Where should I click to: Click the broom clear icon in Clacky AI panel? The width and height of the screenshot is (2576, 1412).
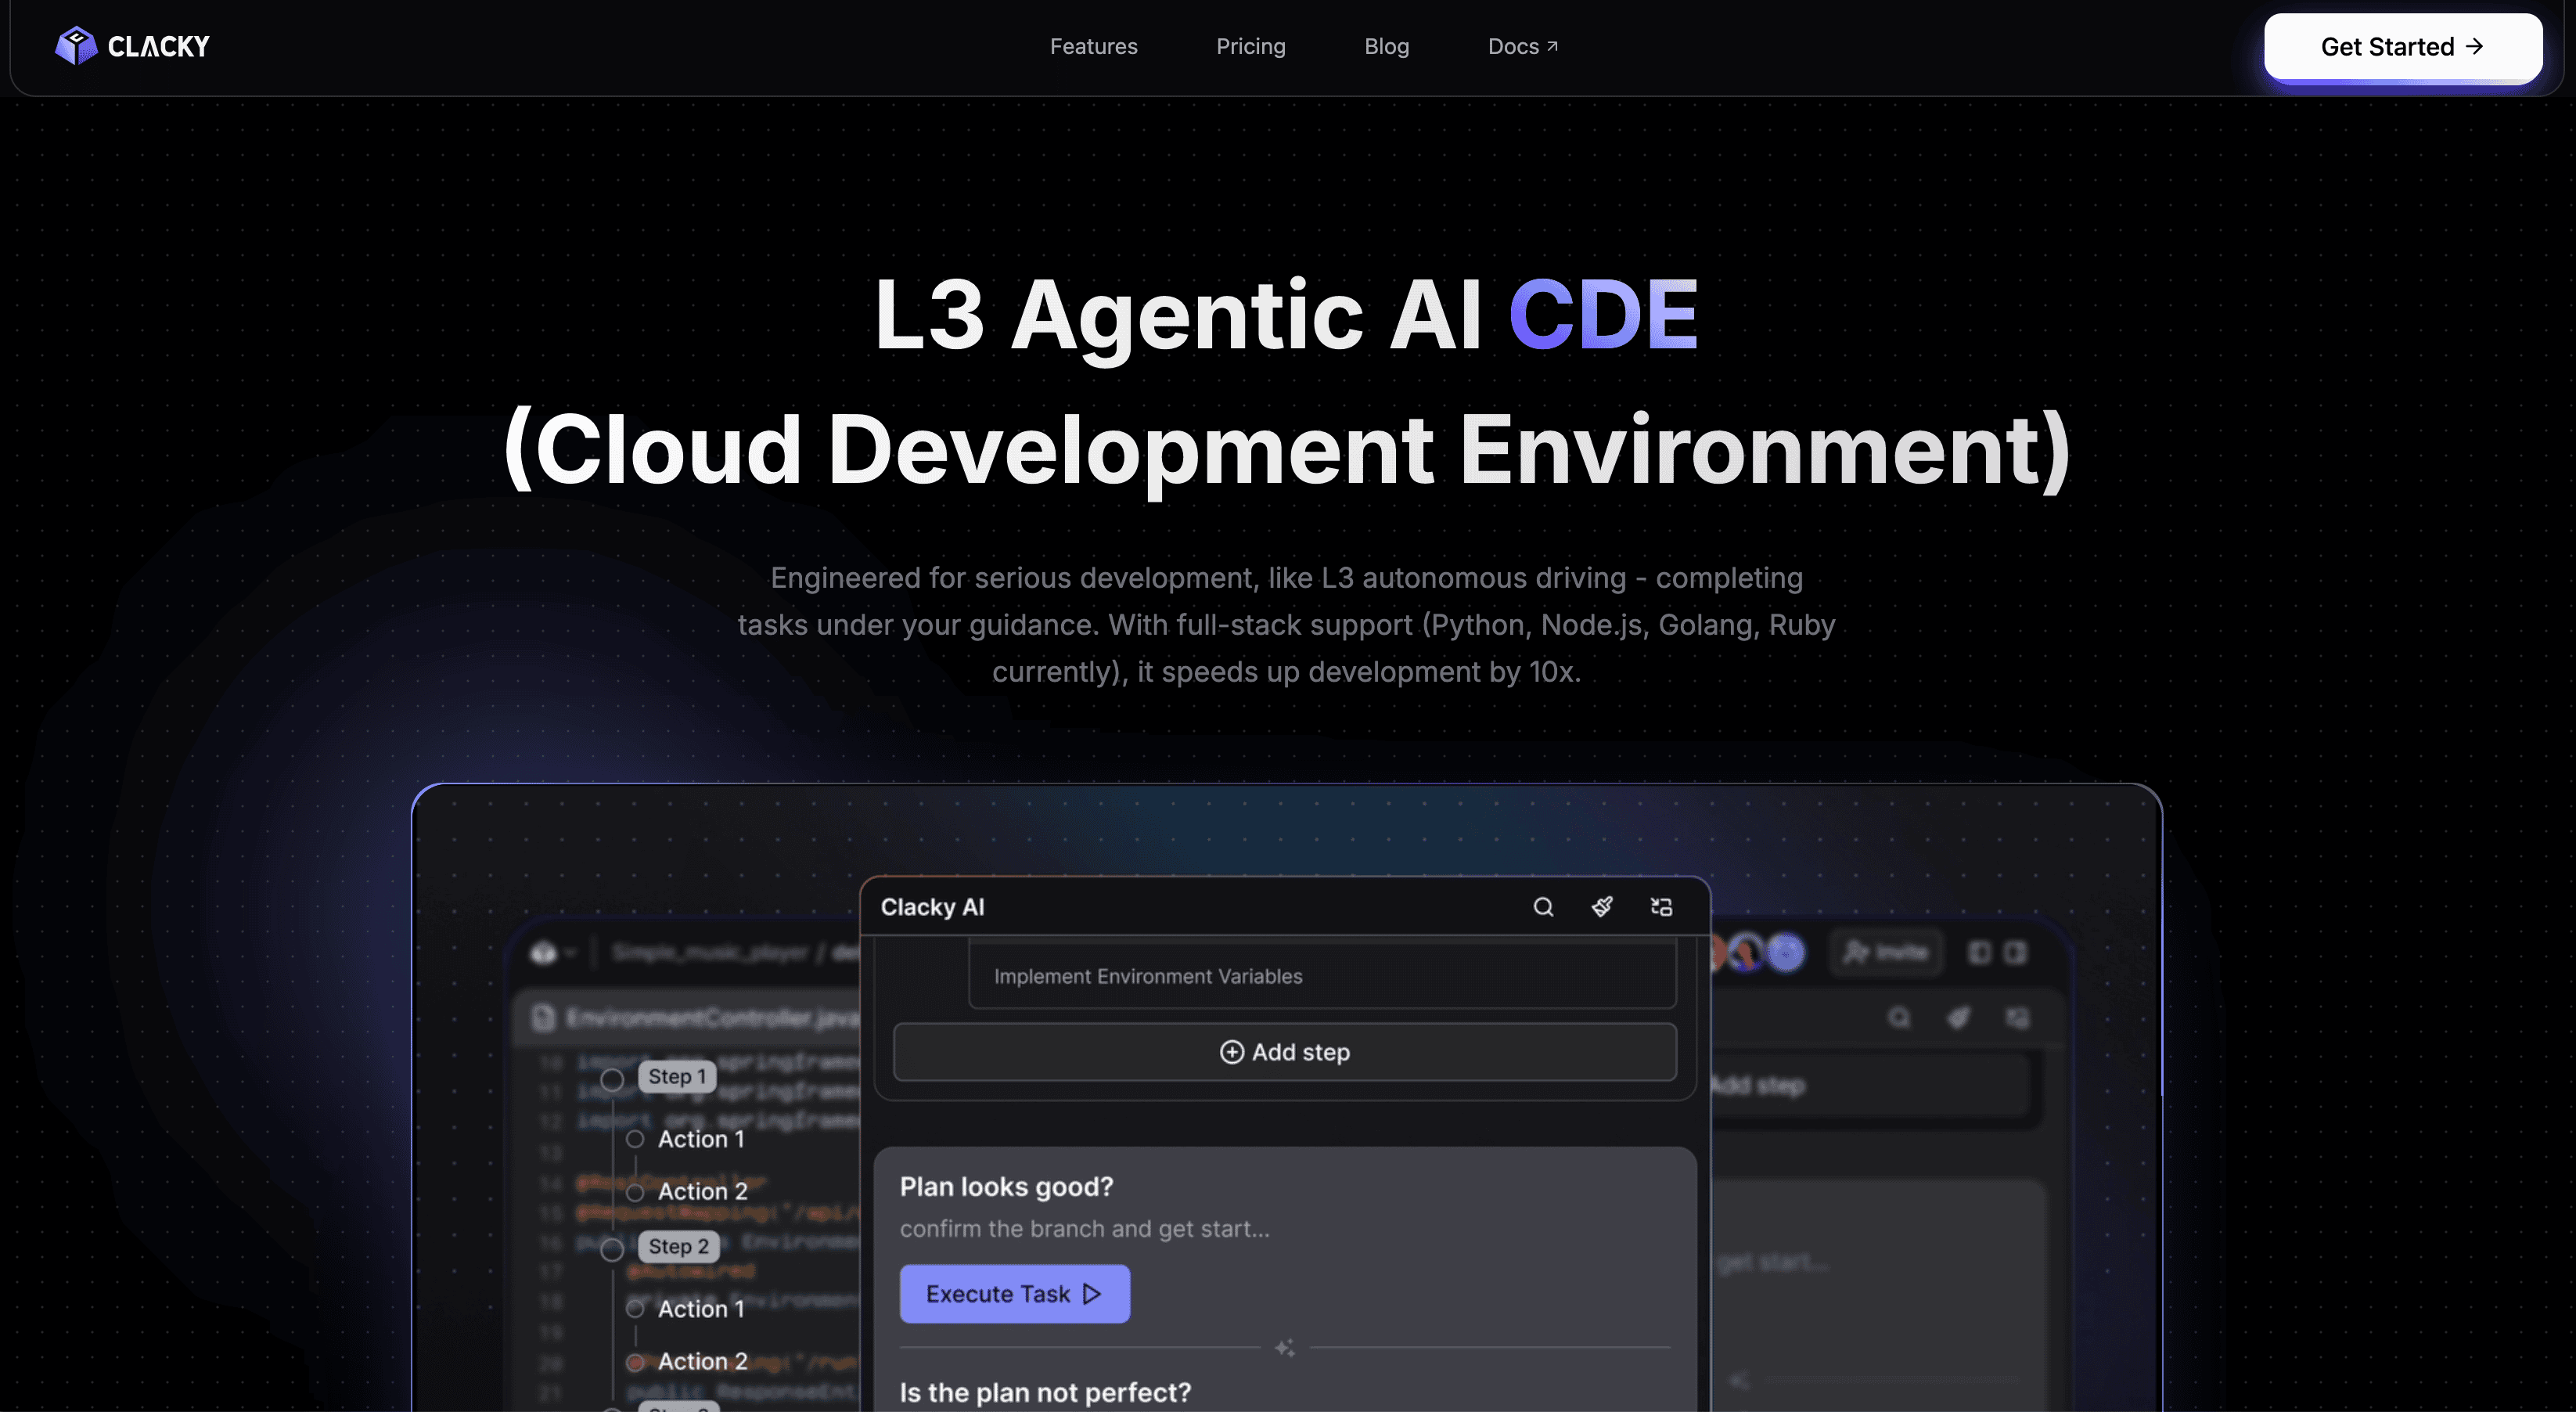pos(1602,906)
